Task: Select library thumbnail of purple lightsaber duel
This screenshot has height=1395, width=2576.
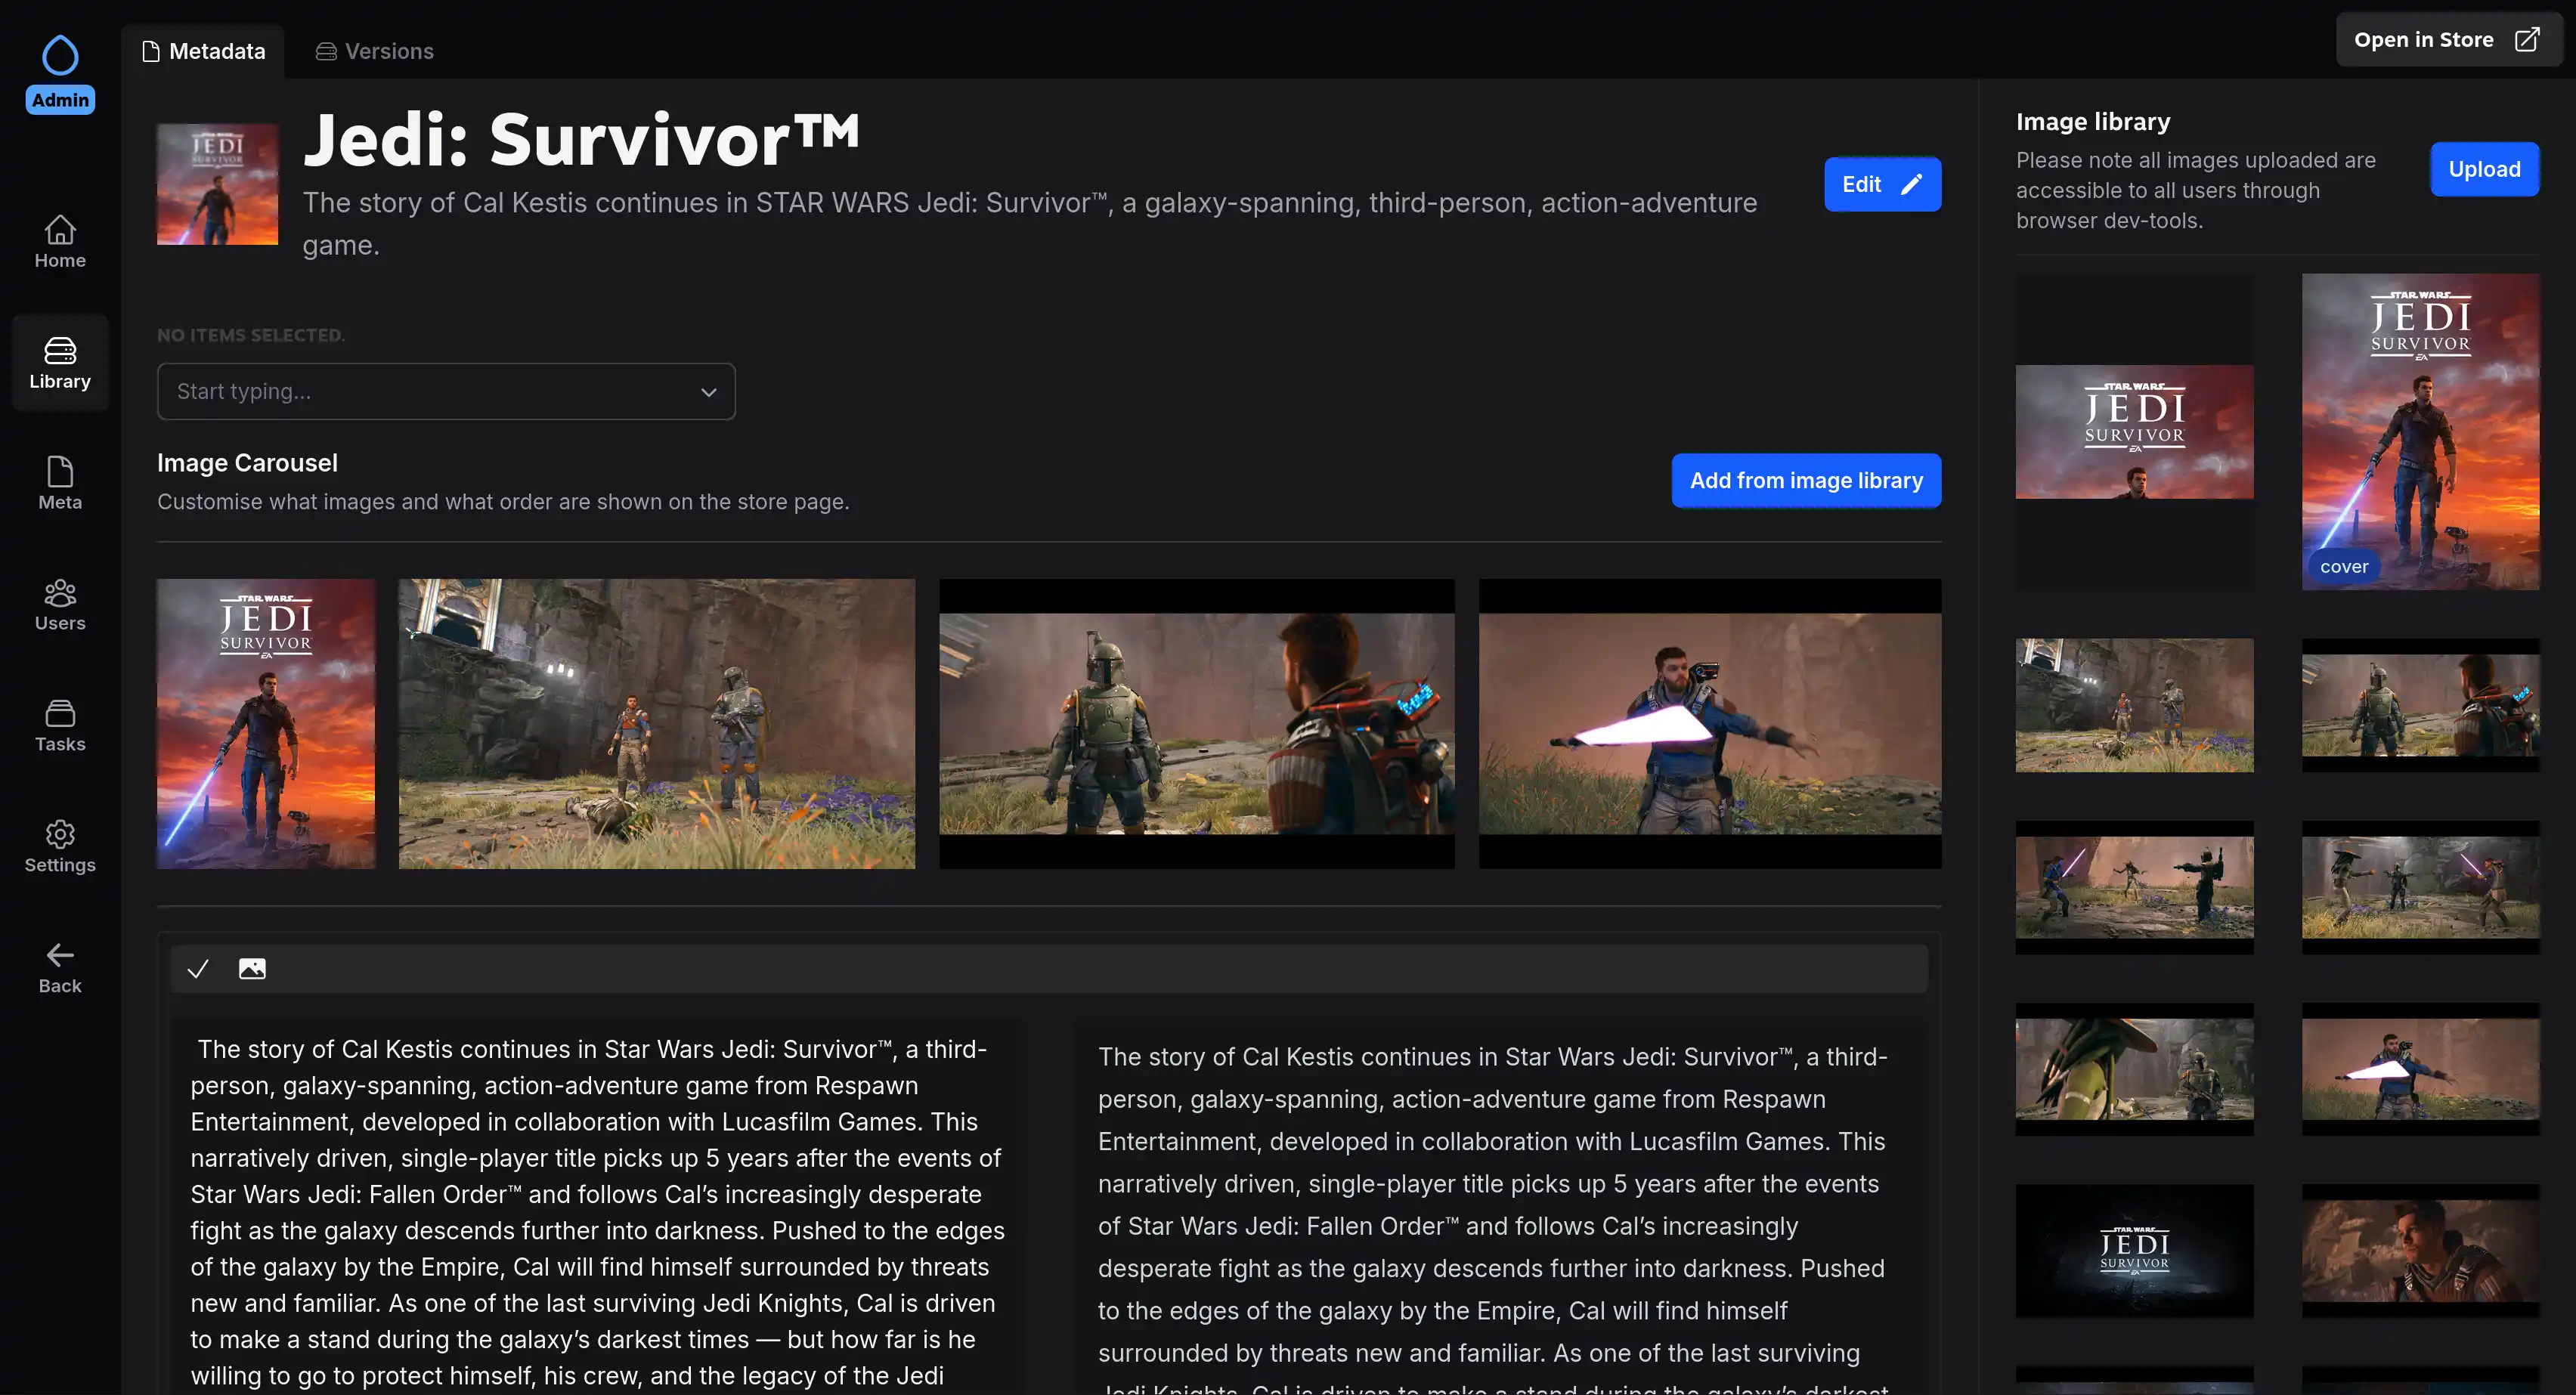Action: (x=2134, y=888)
